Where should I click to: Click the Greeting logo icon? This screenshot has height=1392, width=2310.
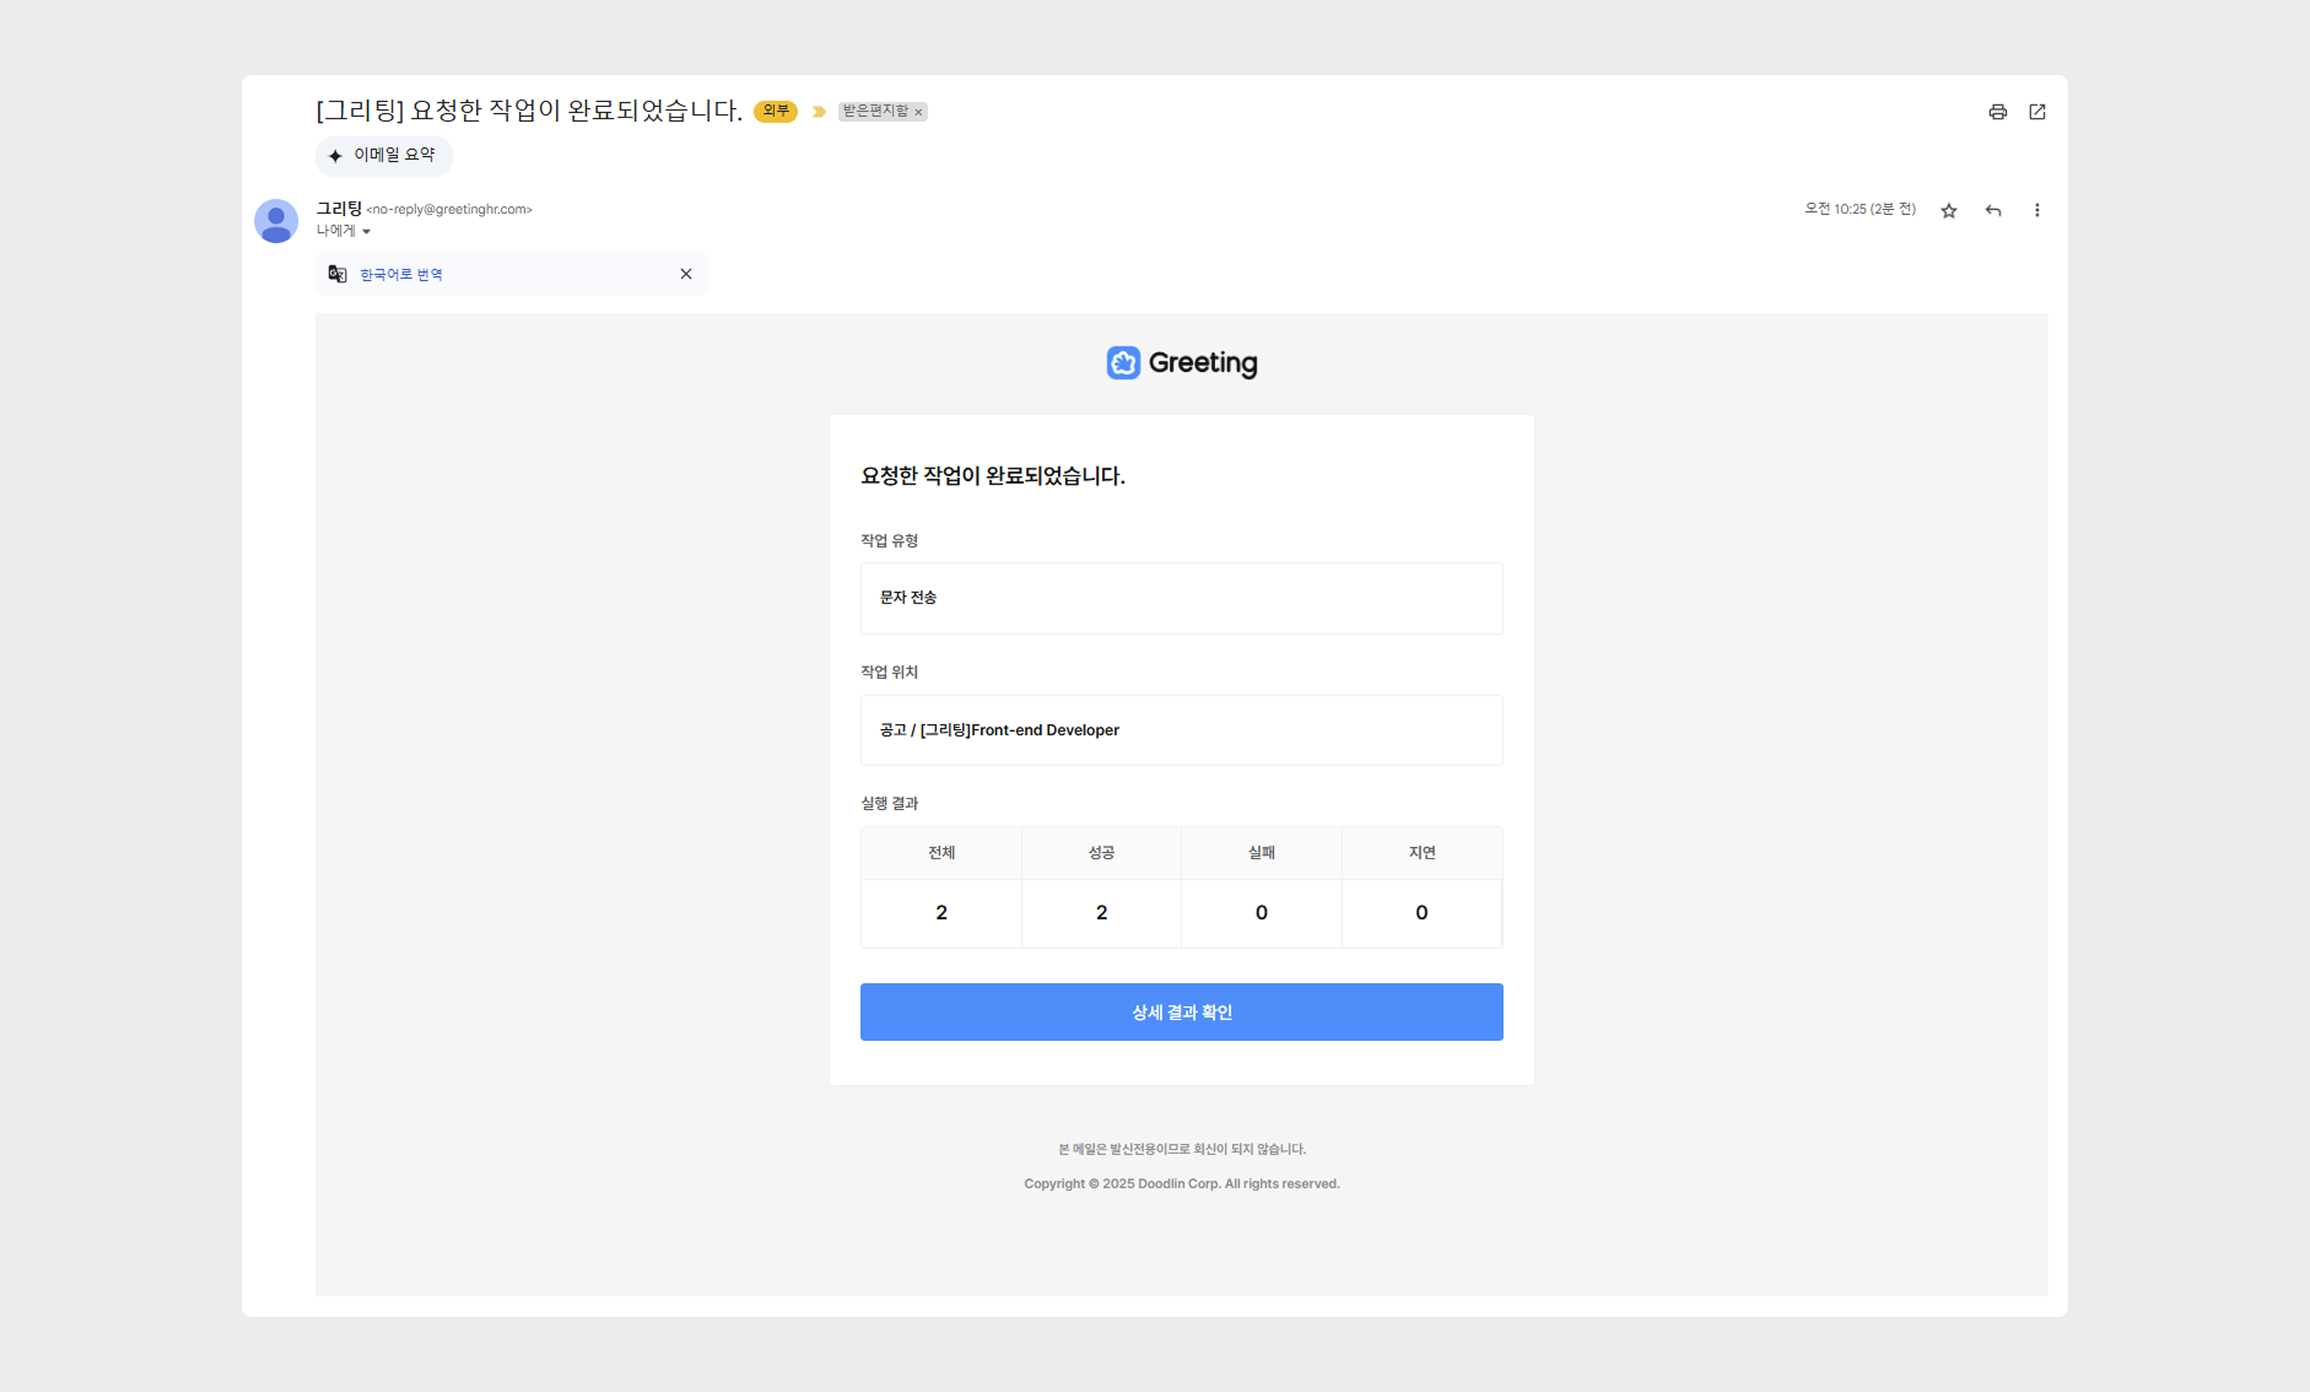point(1123,363)
